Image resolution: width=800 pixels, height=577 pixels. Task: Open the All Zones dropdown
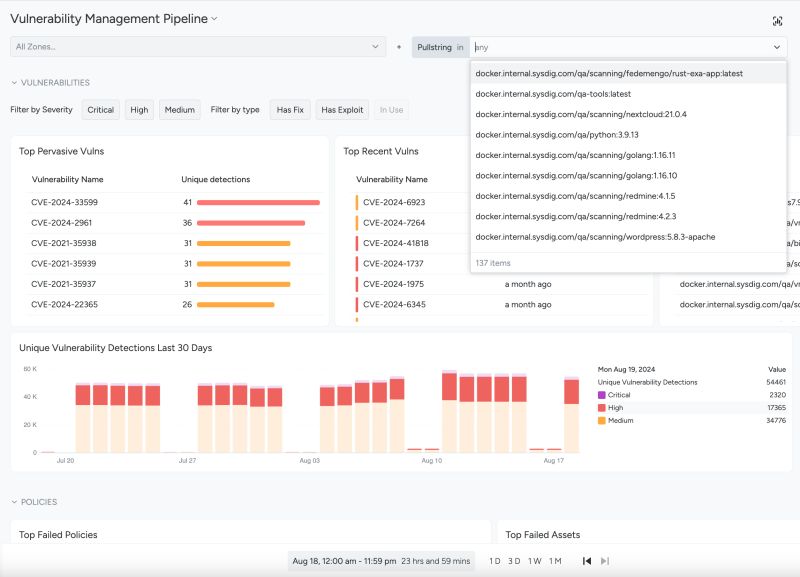195,45
